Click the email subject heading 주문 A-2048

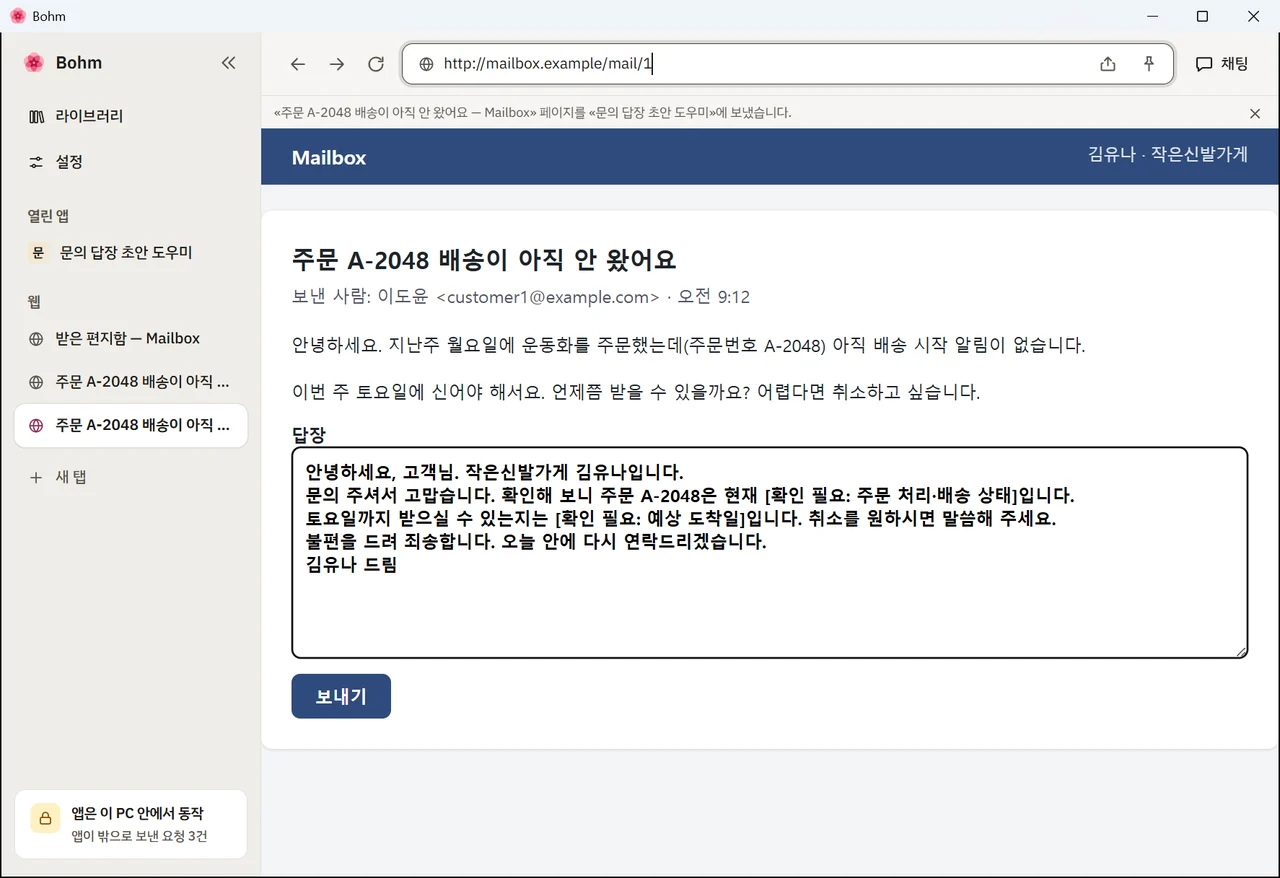click(484, 261)
